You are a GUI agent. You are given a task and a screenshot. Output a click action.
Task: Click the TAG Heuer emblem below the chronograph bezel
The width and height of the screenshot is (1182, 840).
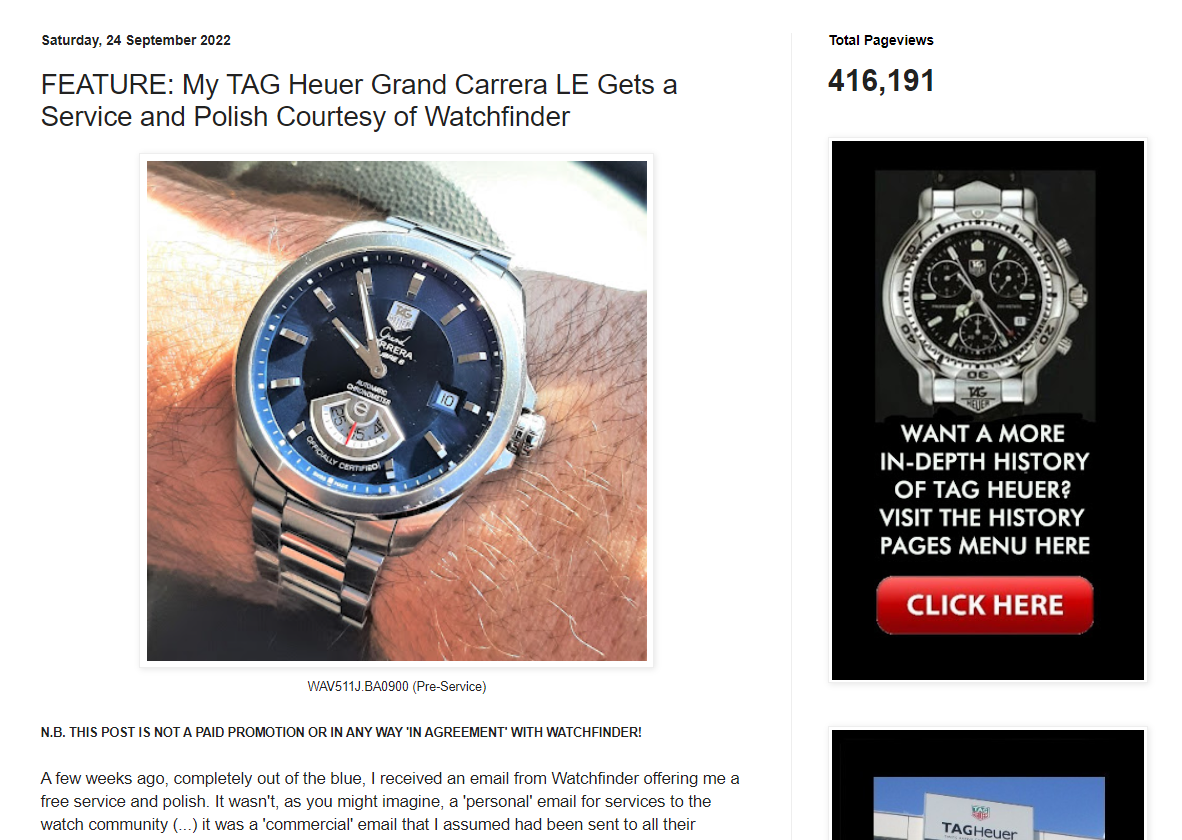(x=978, y=395)
